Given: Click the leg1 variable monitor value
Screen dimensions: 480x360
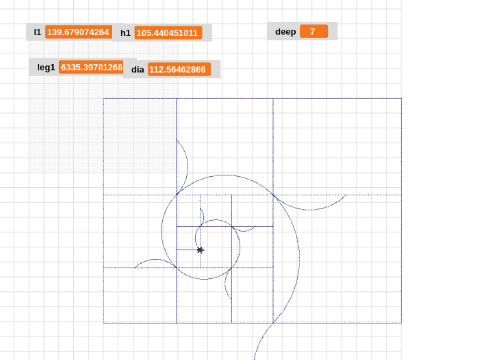Looking at the screenshot, I should [x=91, y=67].
